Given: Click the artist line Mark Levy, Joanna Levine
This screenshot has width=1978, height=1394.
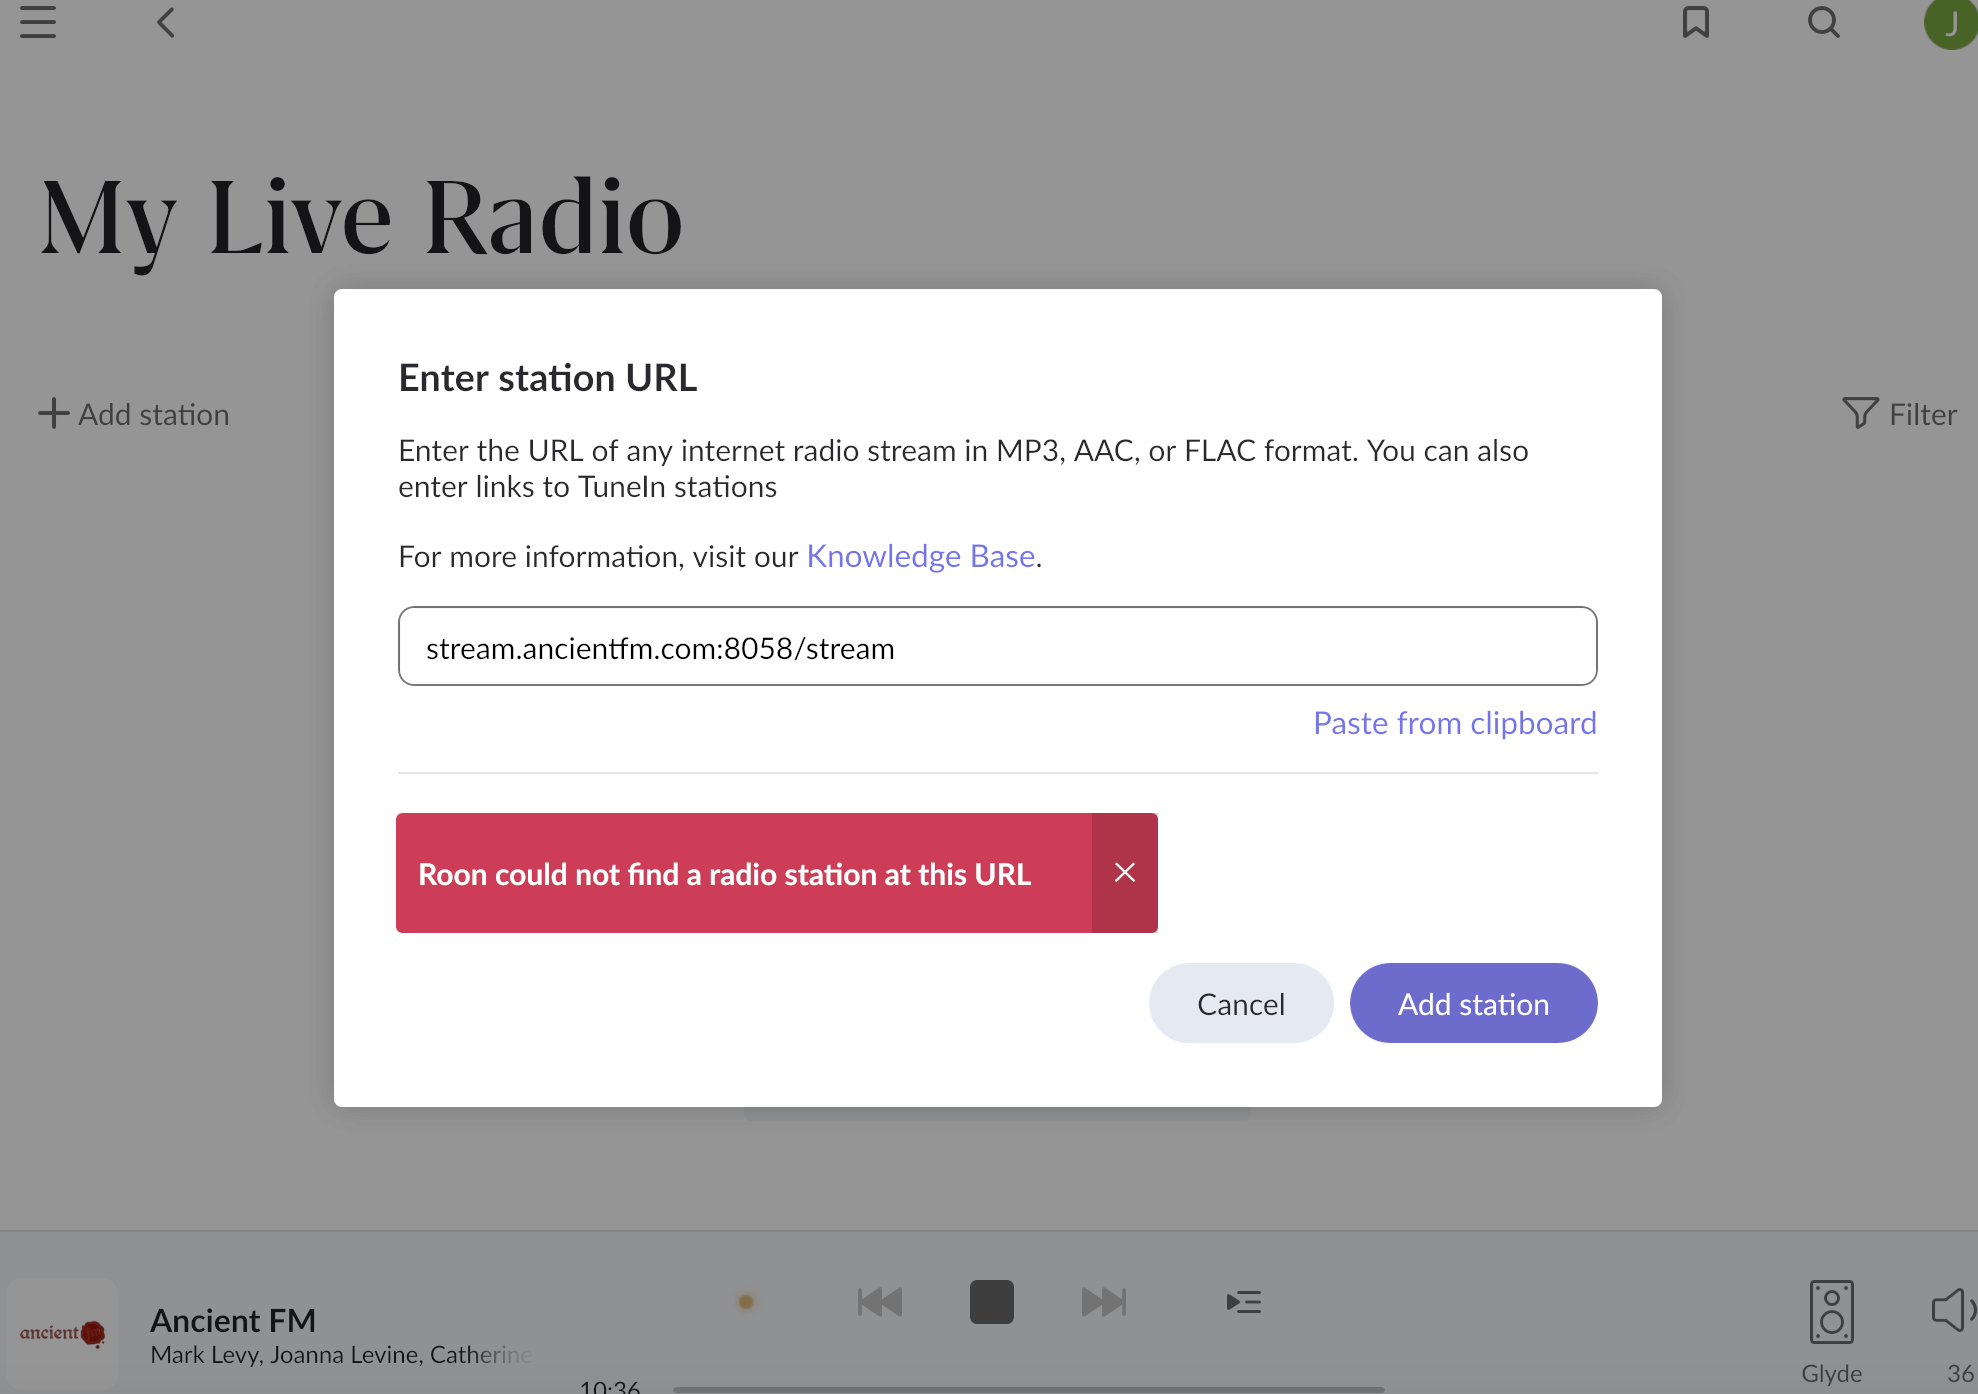Looking at the screenshot, I should pos(340,1355).
